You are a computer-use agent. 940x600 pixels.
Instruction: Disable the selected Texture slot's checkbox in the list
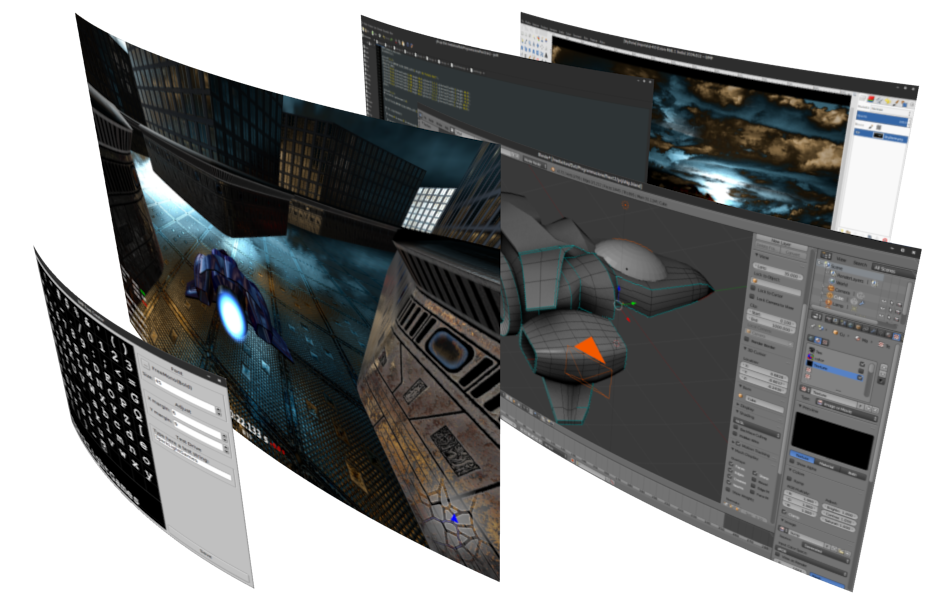(858, 378)
